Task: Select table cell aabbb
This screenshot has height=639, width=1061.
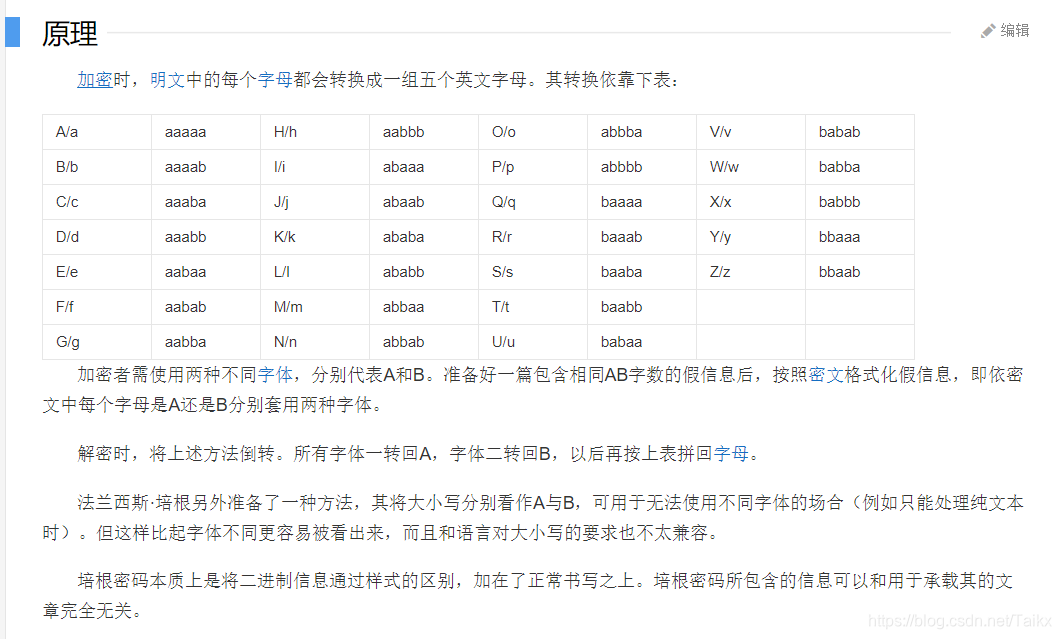Action: click(x=424, y=132)
